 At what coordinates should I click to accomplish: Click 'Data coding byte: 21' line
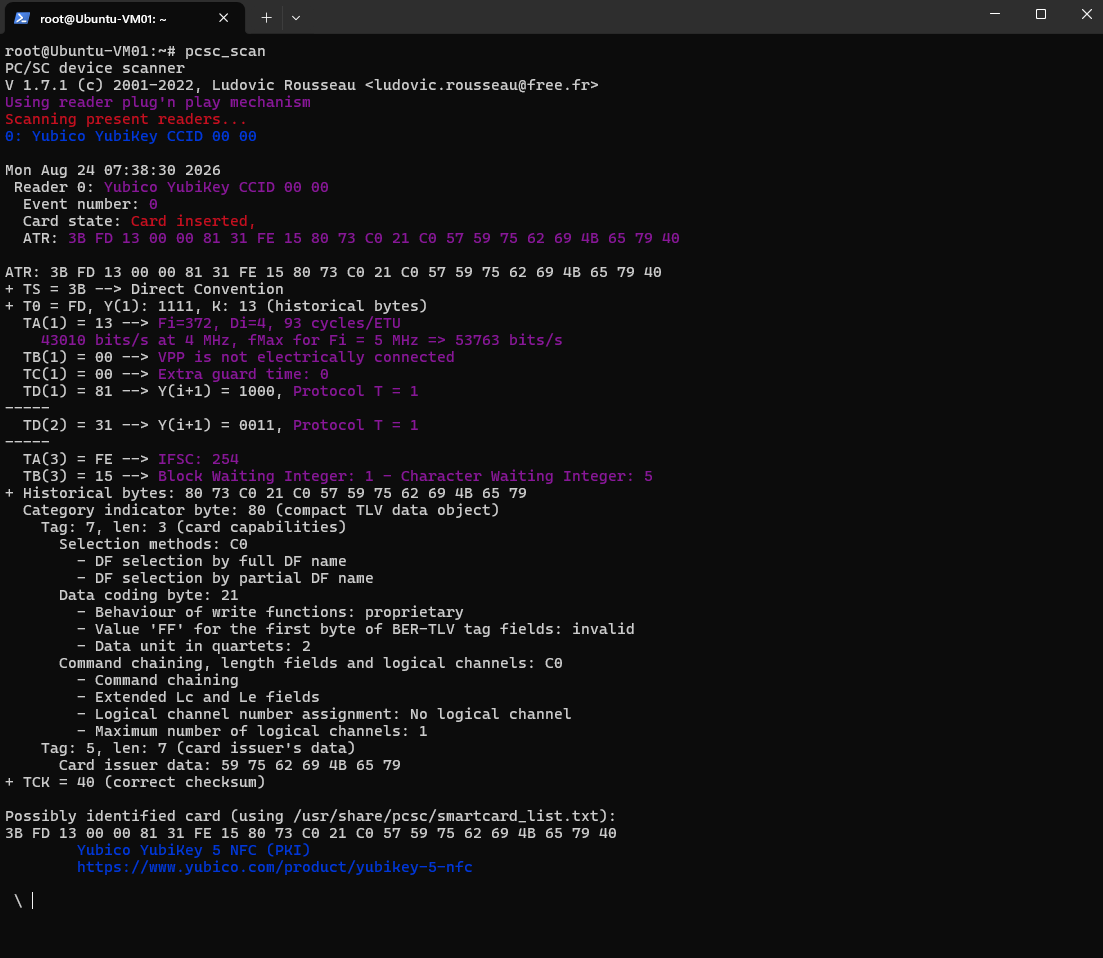148,595
